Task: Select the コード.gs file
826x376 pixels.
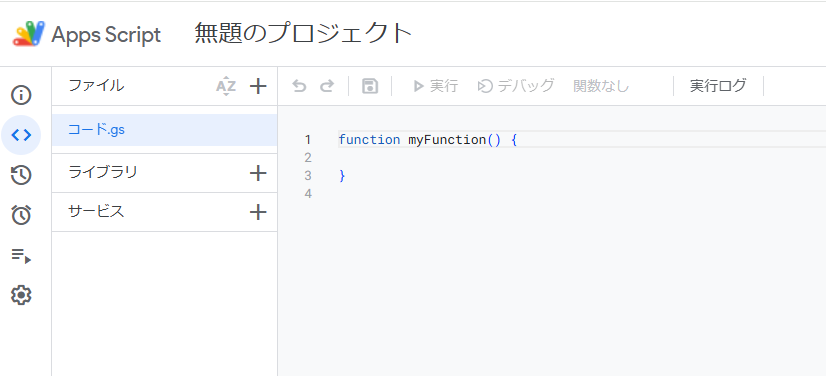Action: click(x=164, y=130)
